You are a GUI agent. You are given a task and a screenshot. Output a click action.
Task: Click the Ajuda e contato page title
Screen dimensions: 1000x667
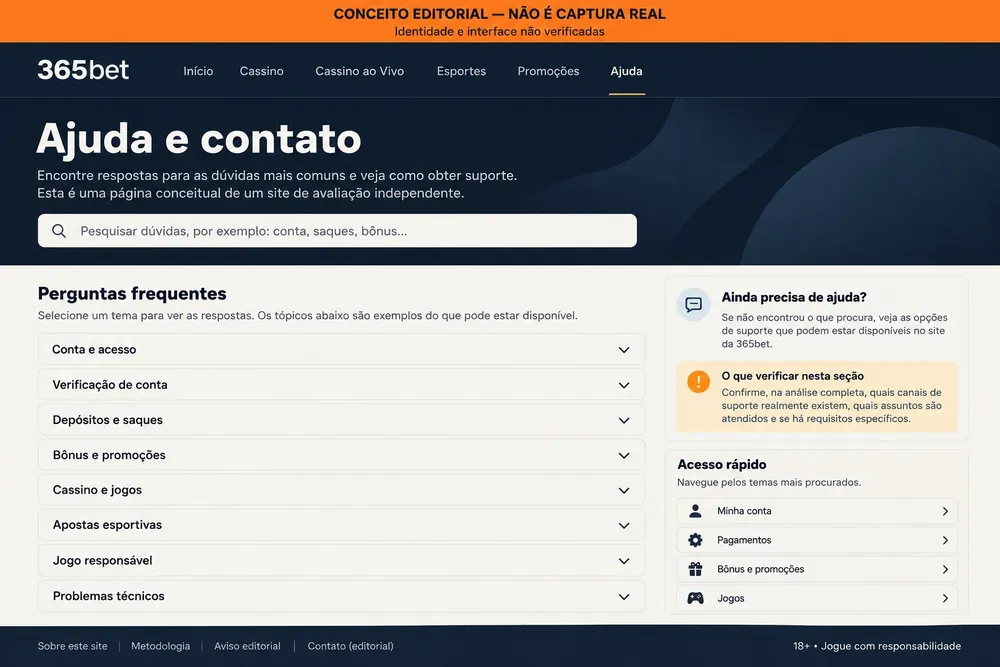[x=199, y=138]
